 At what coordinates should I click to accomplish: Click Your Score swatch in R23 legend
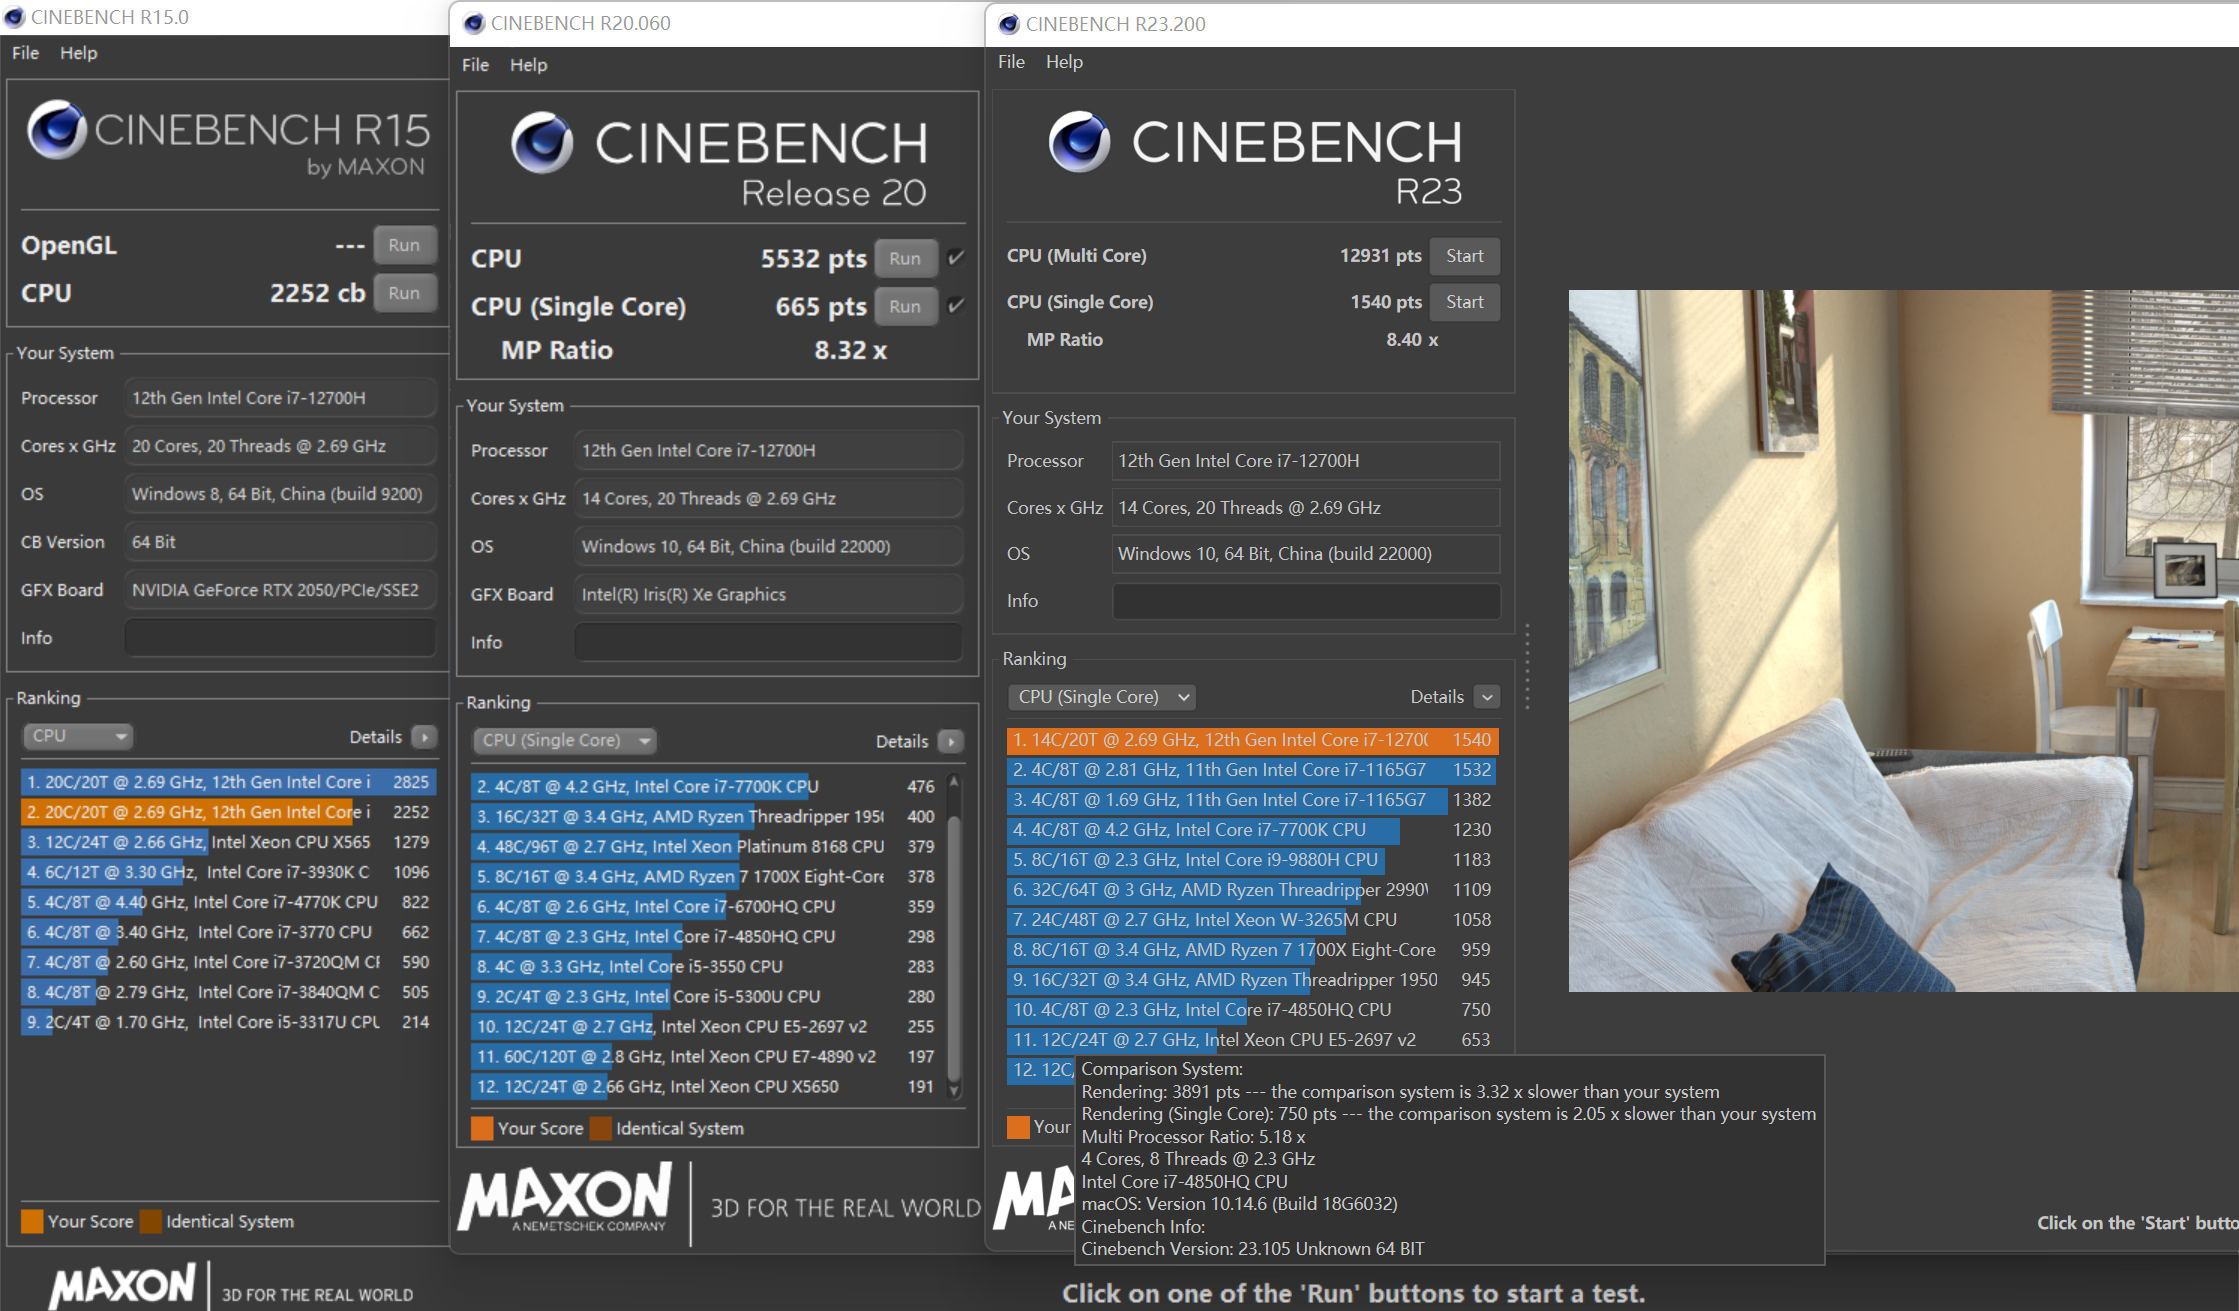[x=1018, y=1127]
